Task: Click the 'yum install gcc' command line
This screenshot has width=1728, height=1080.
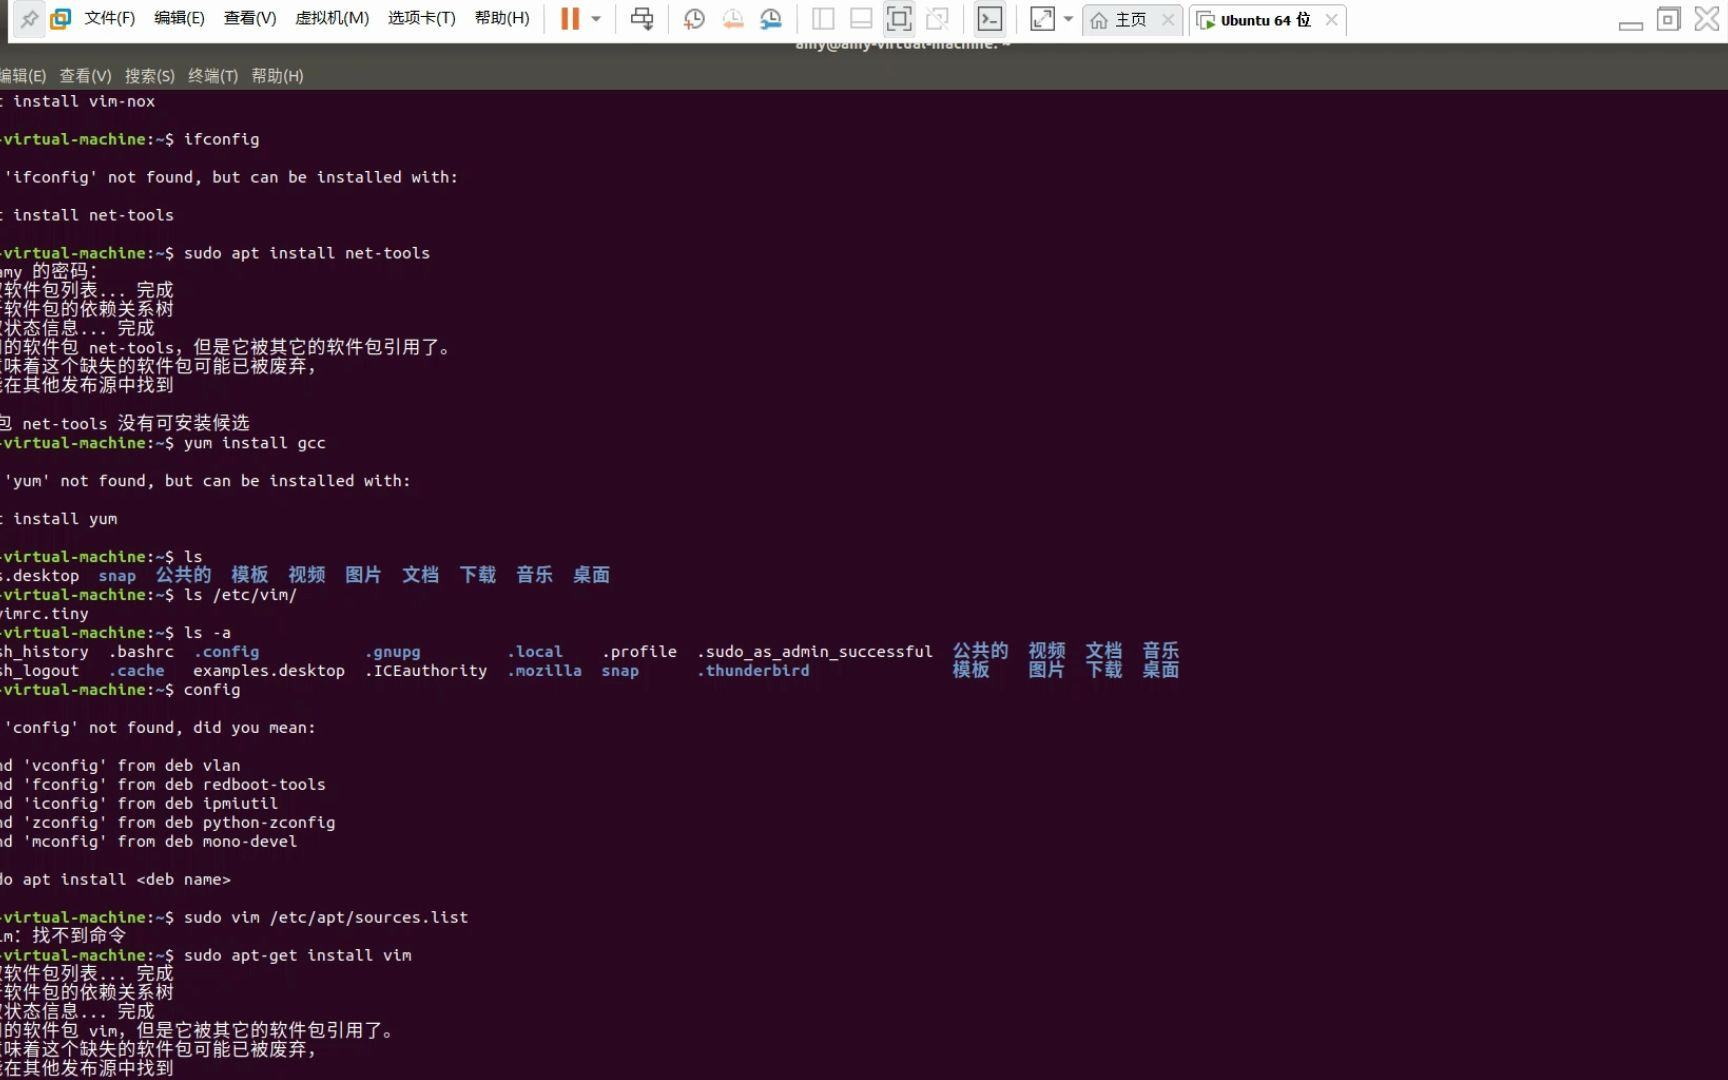Action: click(x=255, y=443)
